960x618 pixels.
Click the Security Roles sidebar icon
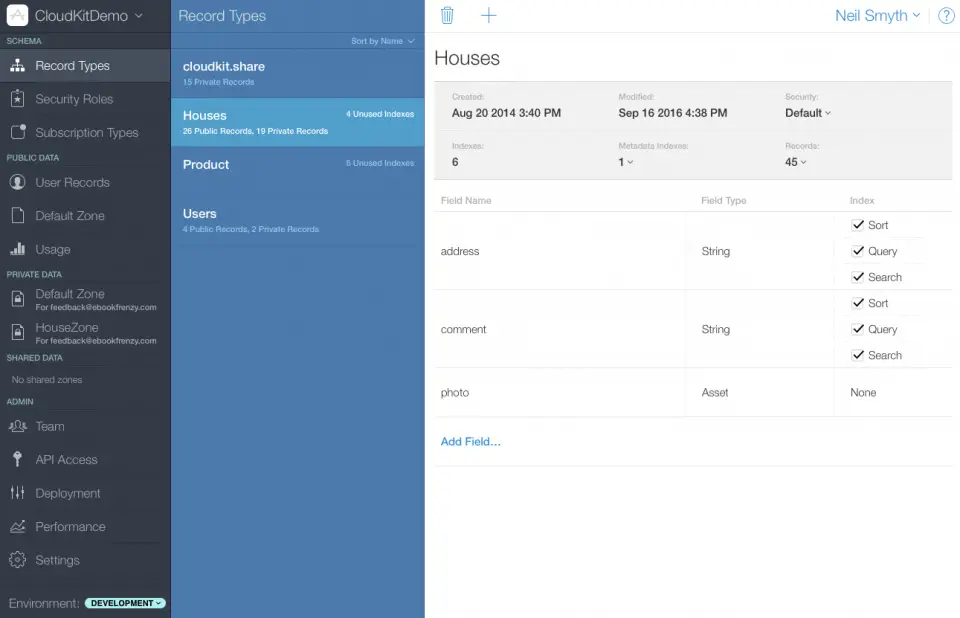point(17,99)
